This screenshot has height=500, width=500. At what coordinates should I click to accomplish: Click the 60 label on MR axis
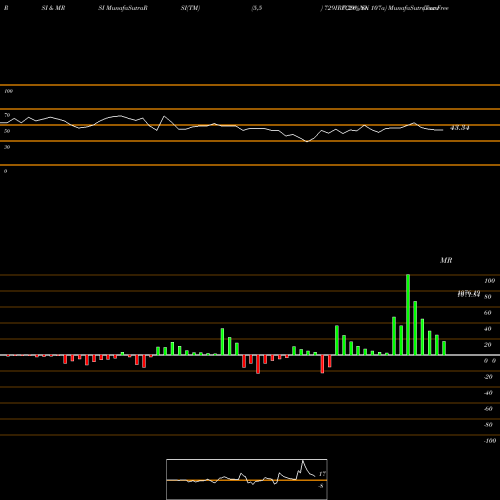click(488, 313)
